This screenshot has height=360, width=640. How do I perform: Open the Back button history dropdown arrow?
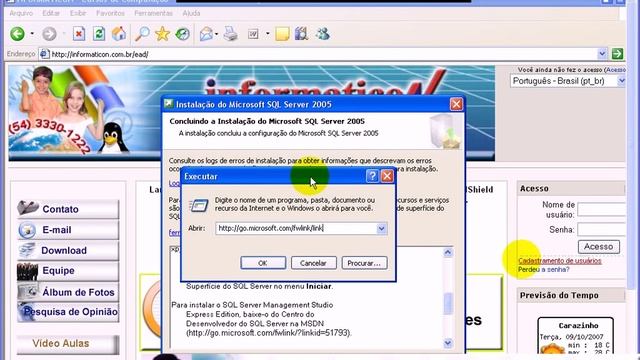[32, 34]
